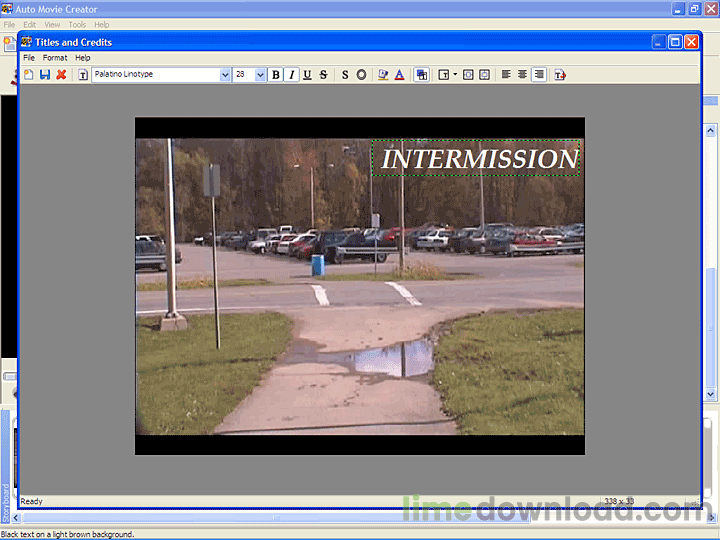Screen dimensions: 720x540
Task: Click the Auto Movie Creator title bar icon
Action: pos(6,9)
